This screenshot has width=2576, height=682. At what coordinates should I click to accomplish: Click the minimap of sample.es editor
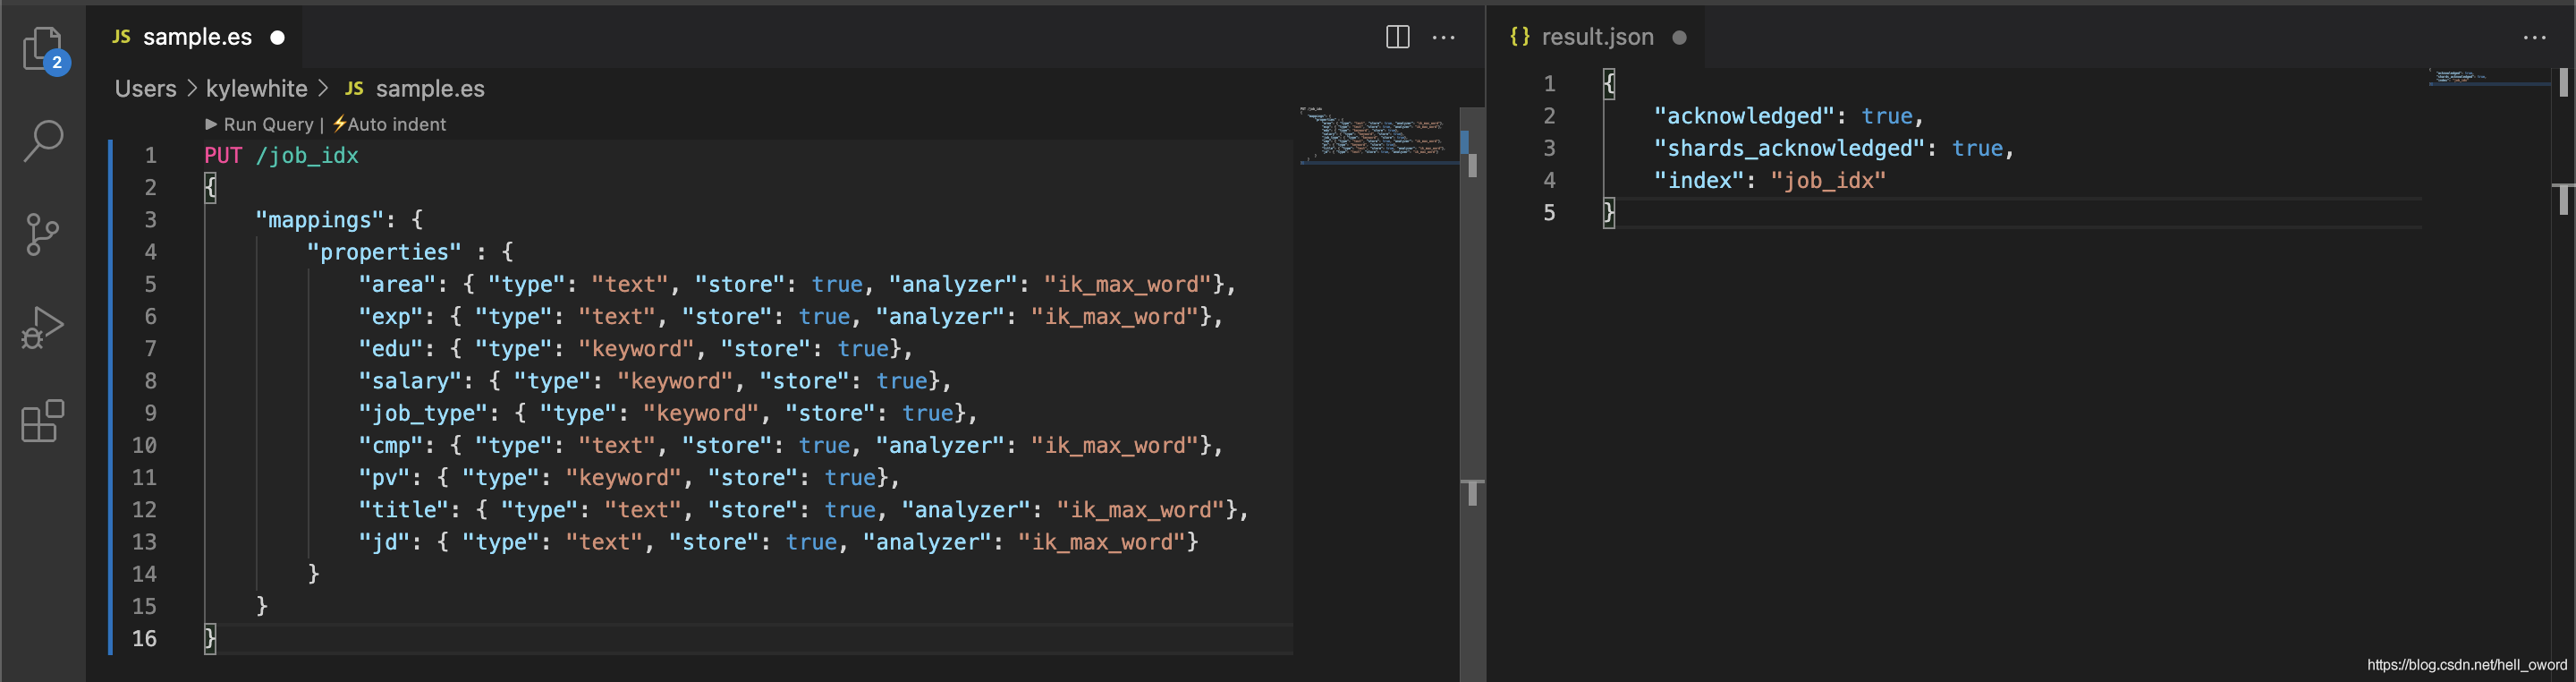[1378, 134]
